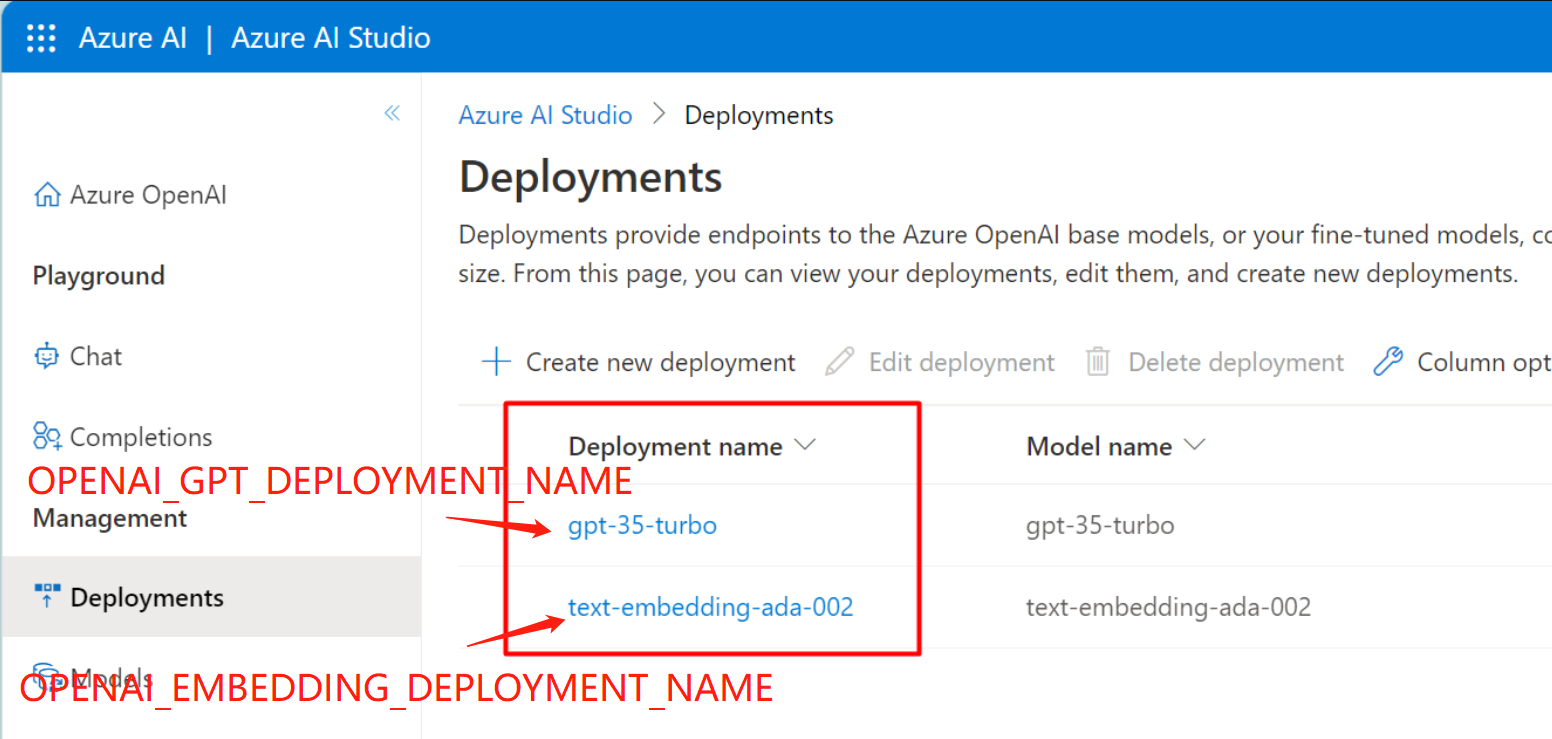Open Column options
Image resolution: width=1552 pixels, height=739 pixels.
(x=1462, y=362)
